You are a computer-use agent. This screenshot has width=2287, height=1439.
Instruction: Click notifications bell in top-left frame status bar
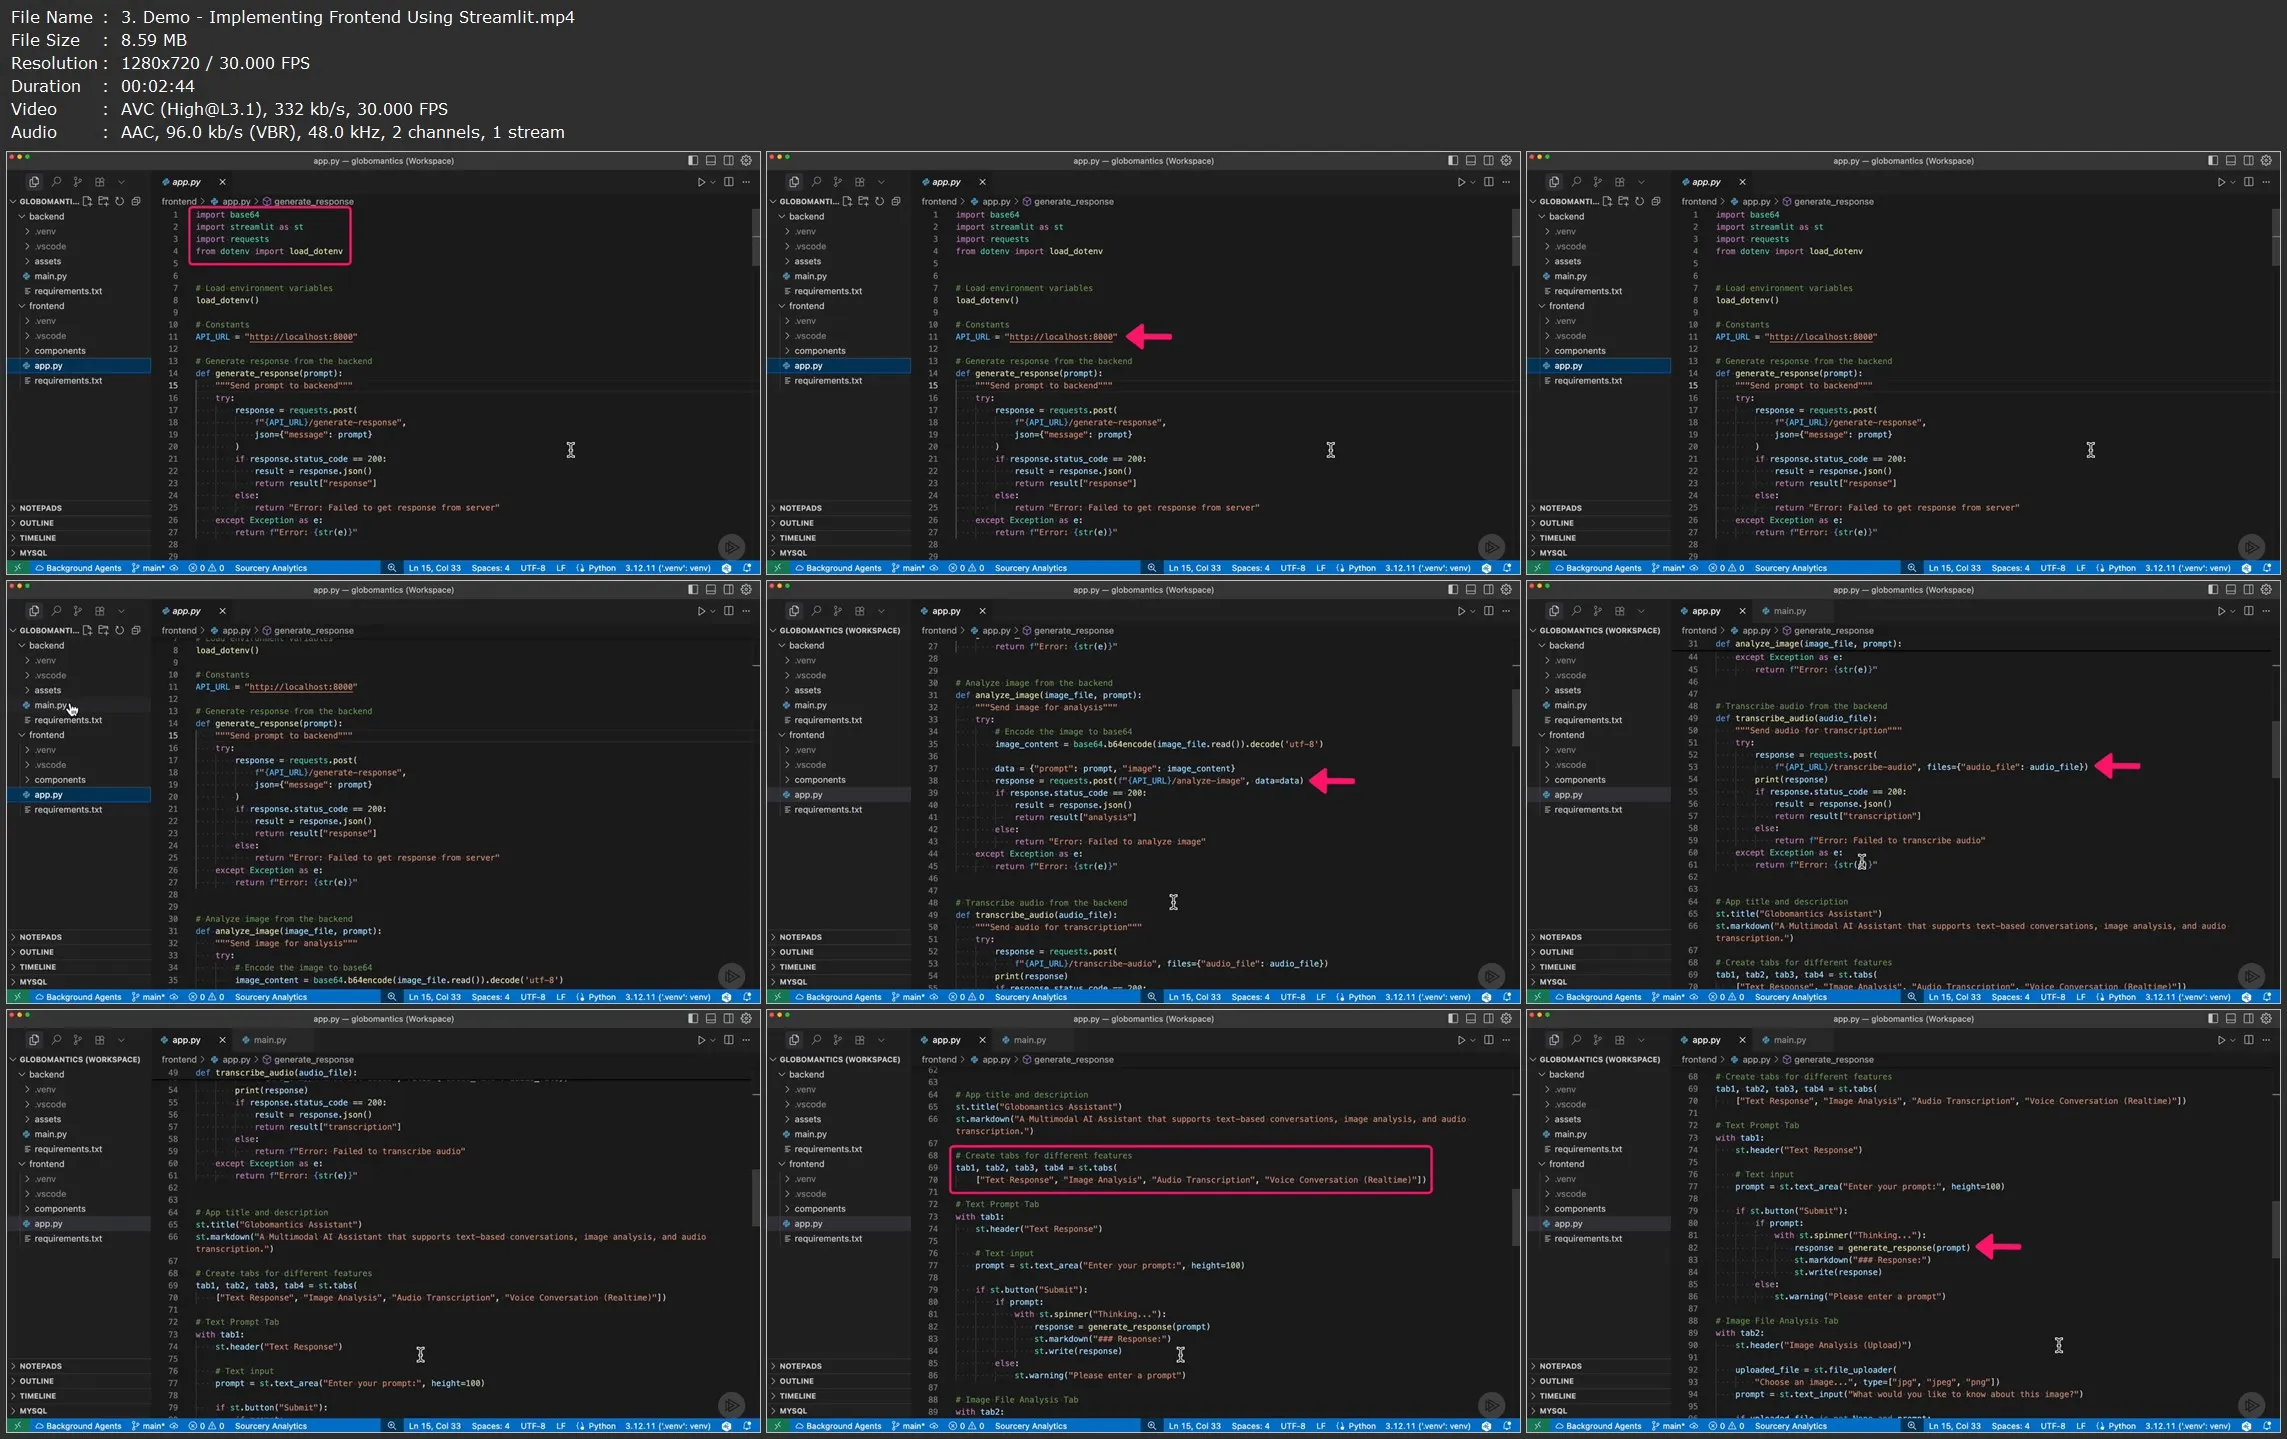pos(747,568)
